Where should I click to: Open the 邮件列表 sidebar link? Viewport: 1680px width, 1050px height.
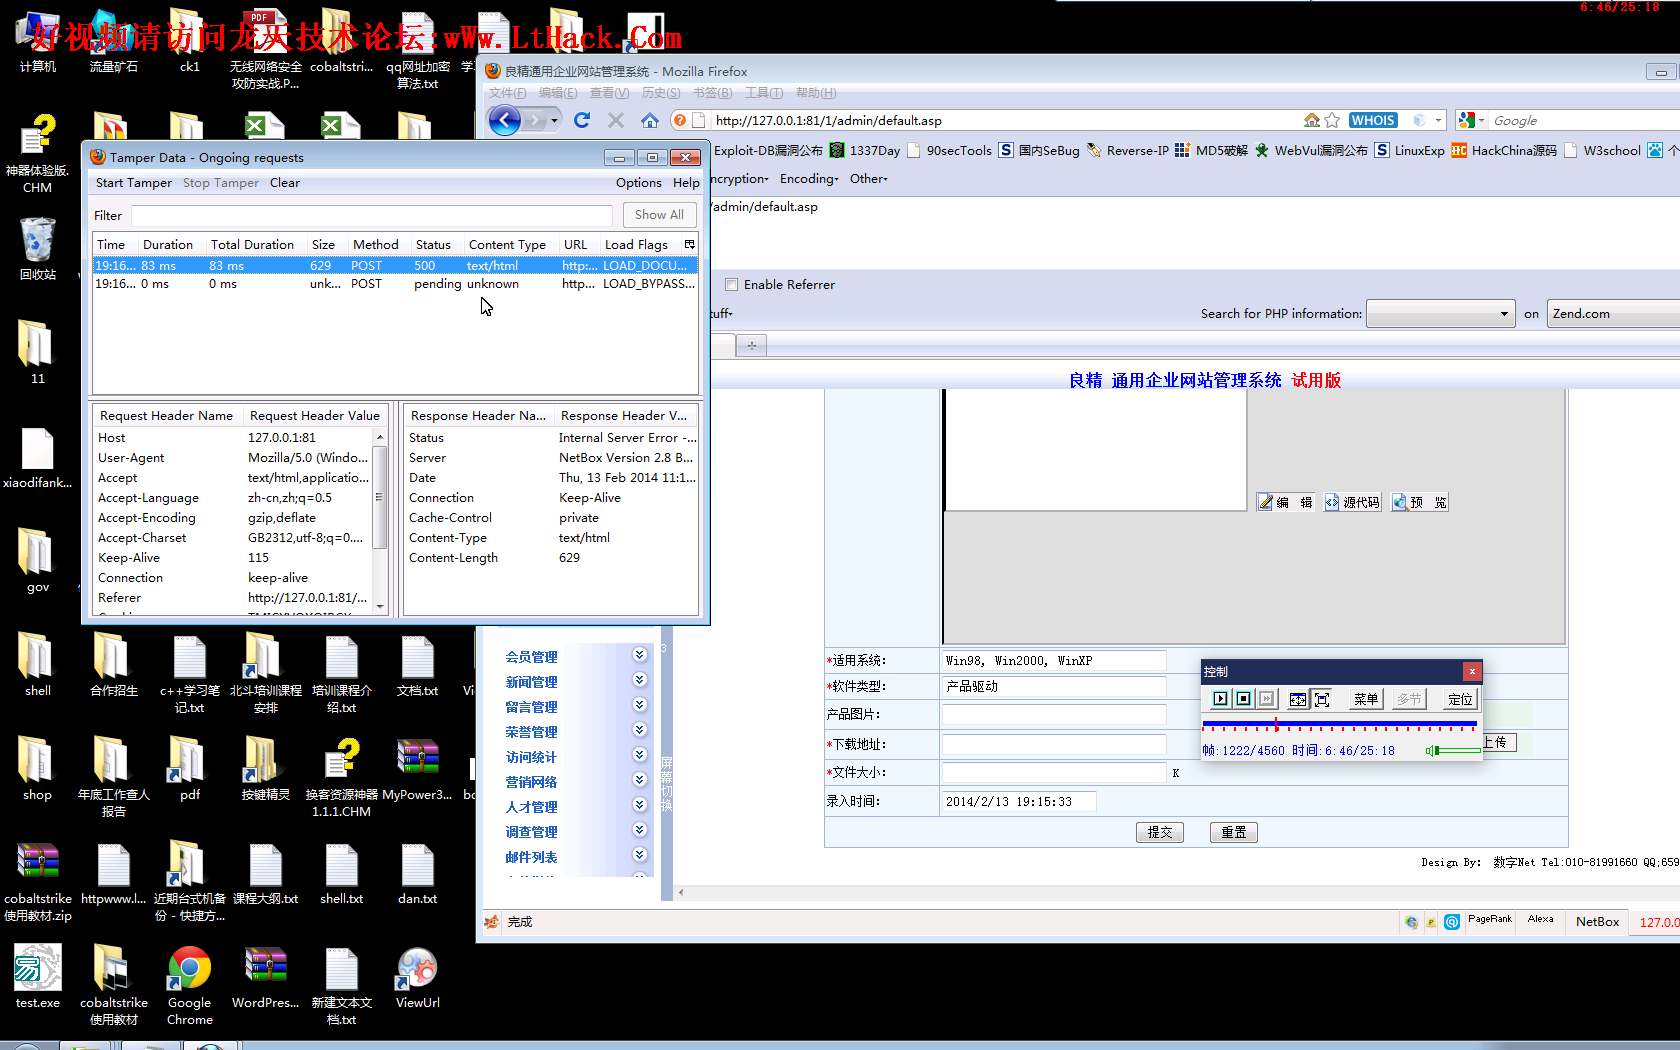click(531, 857)
